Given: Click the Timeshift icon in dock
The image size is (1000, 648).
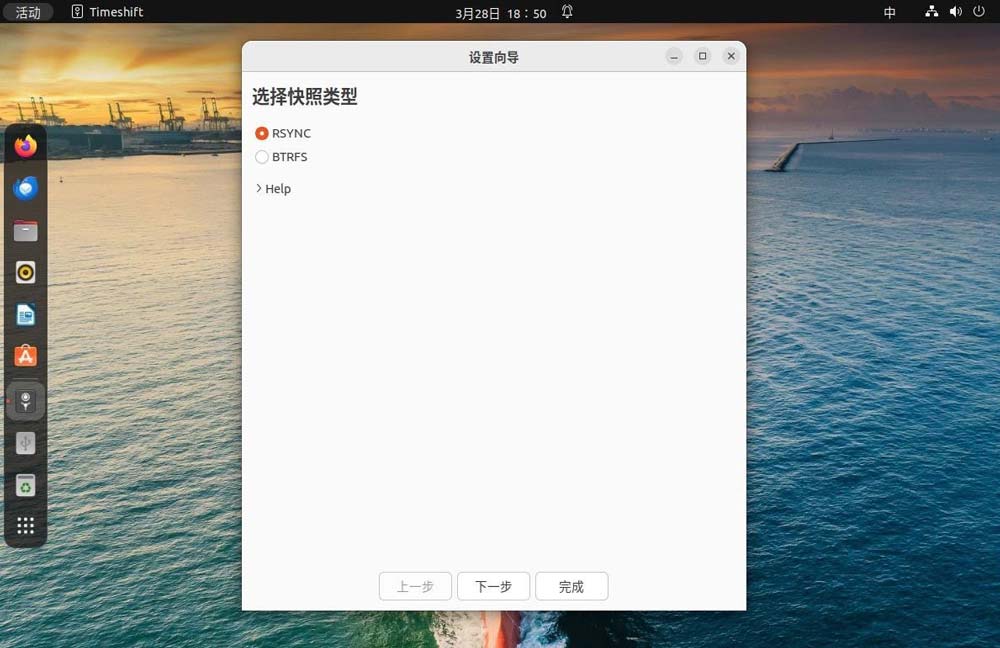Looking at the screenshot, I should pos(26,401).
